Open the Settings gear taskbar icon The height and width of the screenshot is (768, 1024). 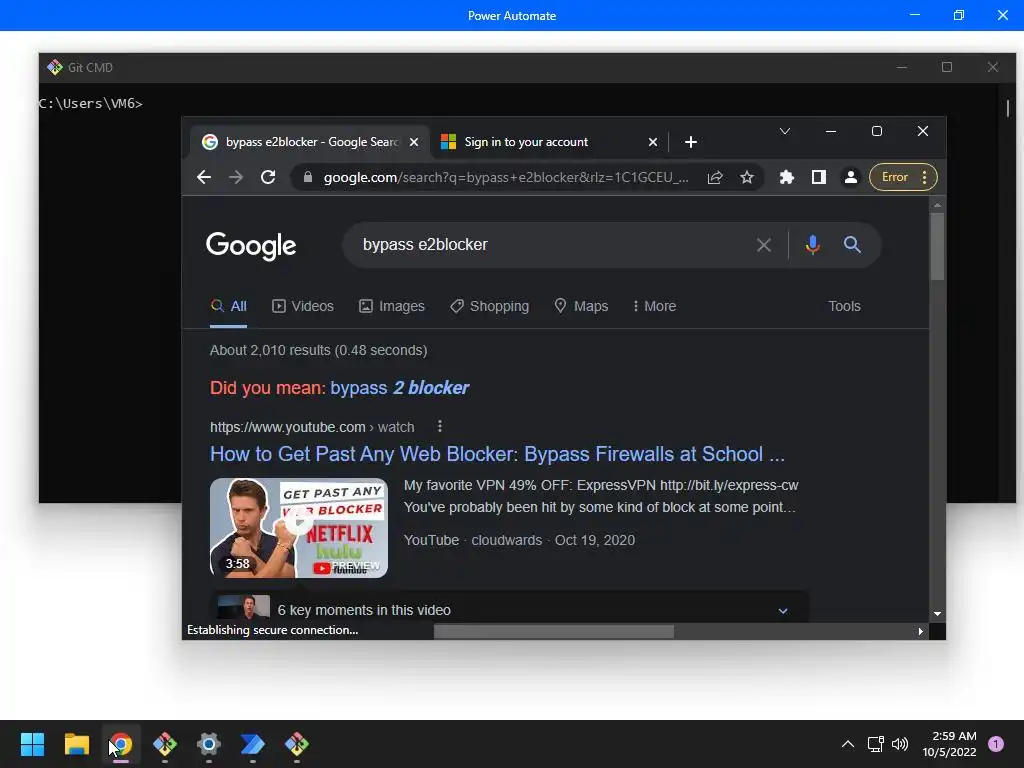pyautogui.click(x=209, y=744)
